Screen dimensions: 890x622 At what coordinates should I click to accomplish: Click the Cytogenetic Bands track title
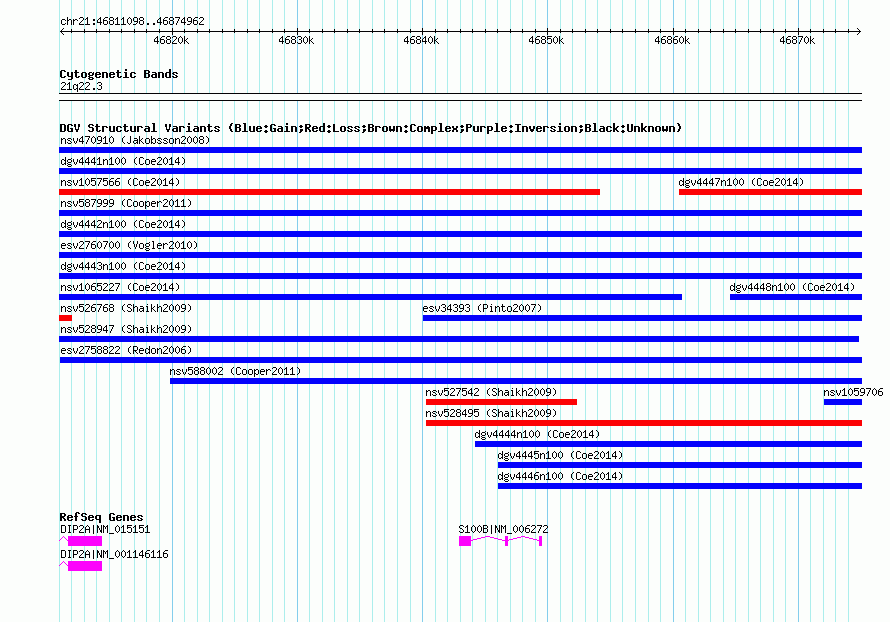[119, 74]
